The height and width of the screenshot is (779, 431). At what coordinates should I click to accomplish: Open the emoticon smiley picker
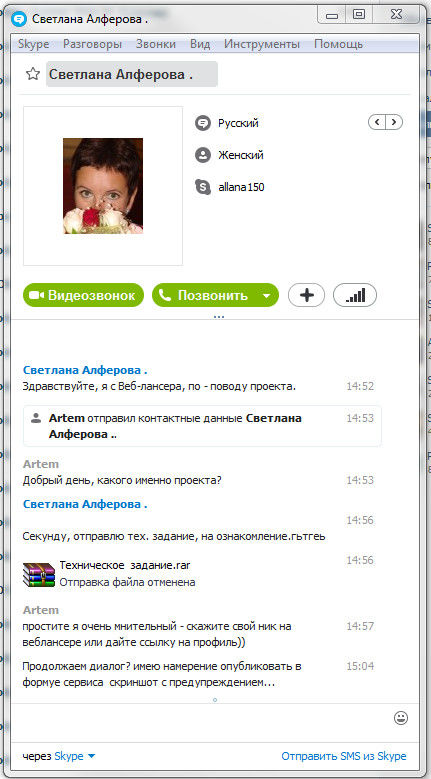pyautogui.click(x=401, y=717)
